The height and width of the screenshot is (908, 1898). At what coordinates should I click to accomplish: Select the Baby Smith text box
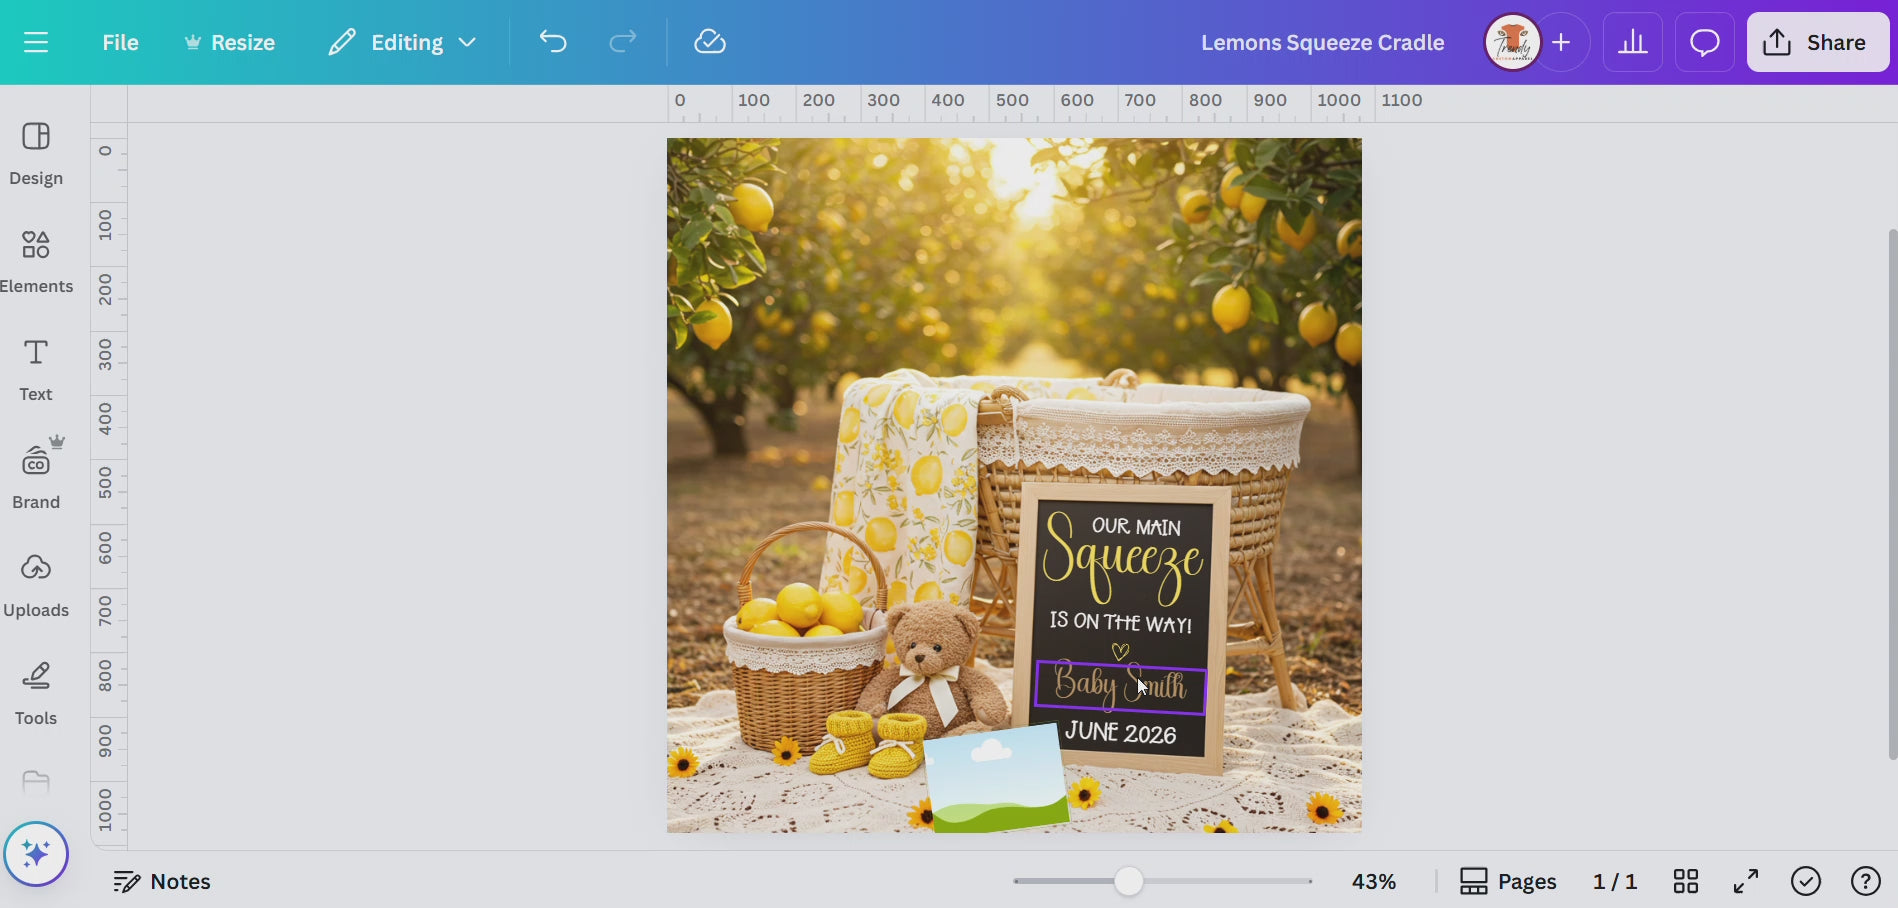point(1120,688)
